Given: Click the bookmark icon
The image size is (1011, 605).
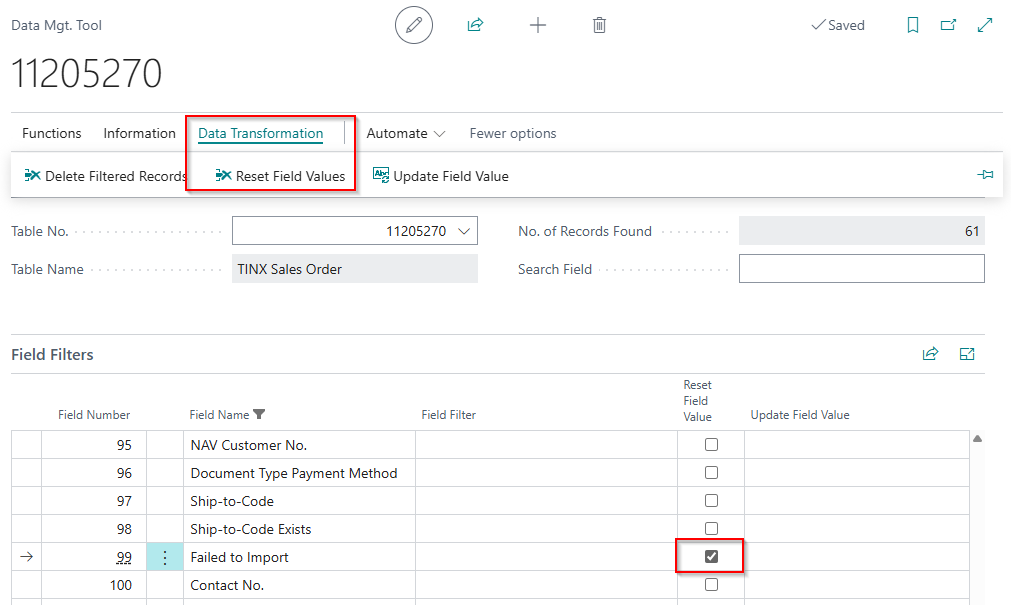Looking at the screenshot, I should (912, 25).
